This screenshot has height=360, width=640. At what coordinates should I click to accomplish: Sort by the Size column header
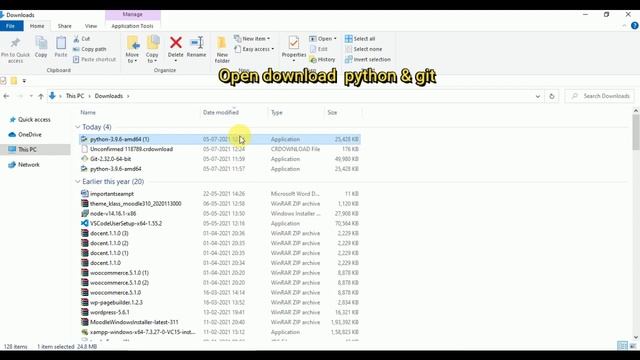coord(332,113)
